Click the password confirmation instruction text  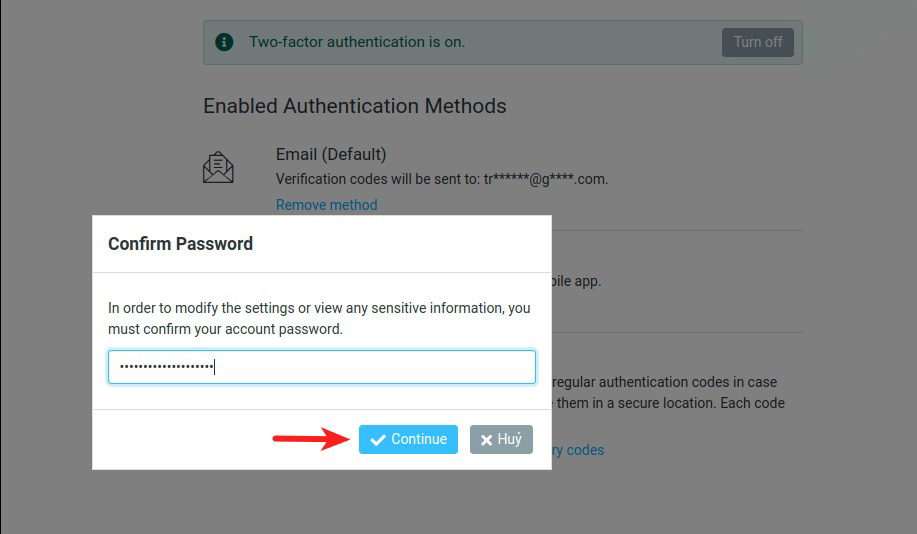[319, 318]
